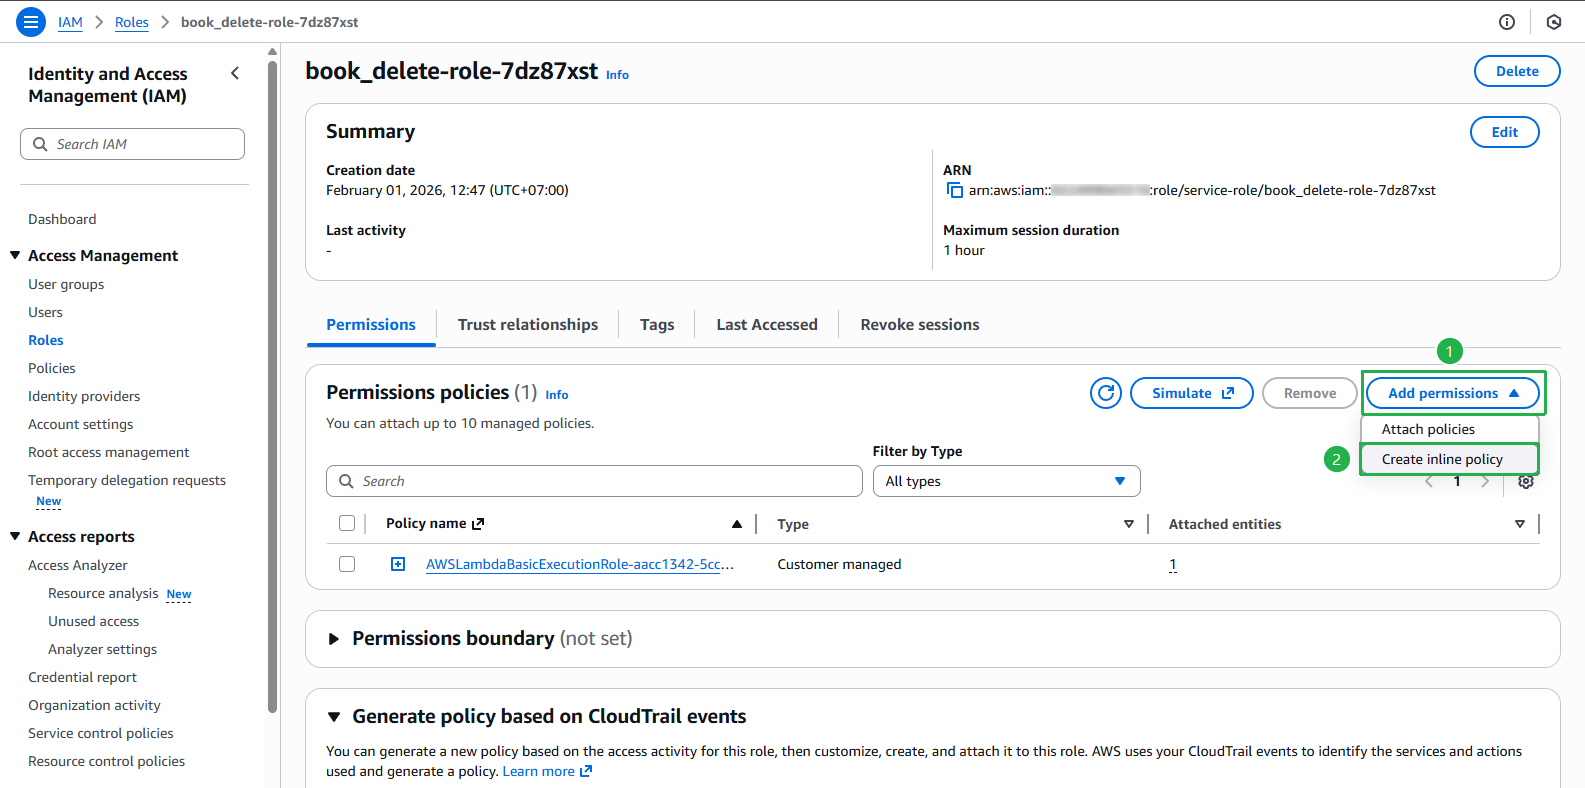Click the Remove policy button
Image resolution: width=1585 pixels, height=788 pixels.
click(x=1310, y=393)
